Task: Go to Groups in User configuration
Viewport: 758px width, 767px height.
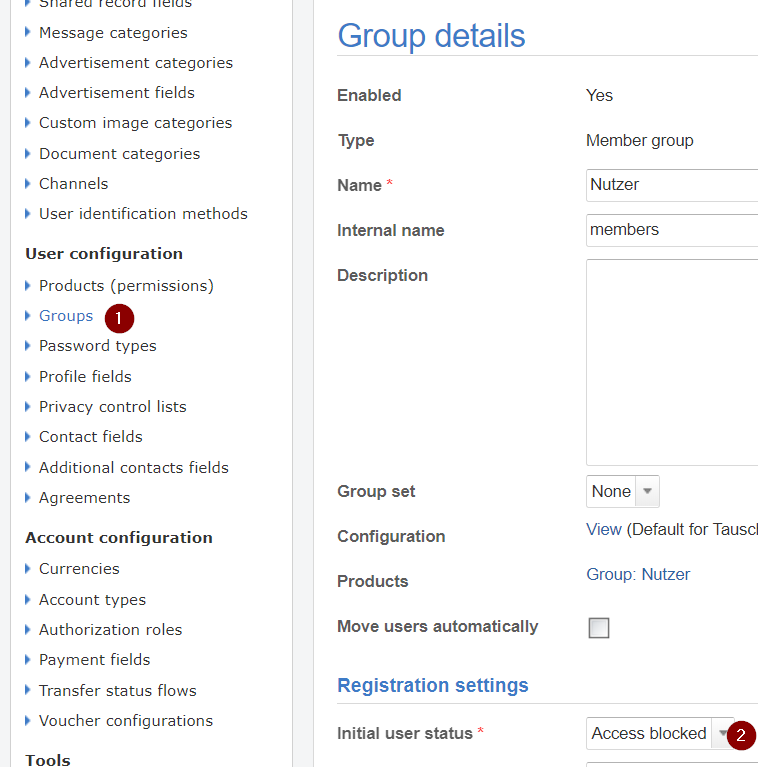Action: (66, 316)
